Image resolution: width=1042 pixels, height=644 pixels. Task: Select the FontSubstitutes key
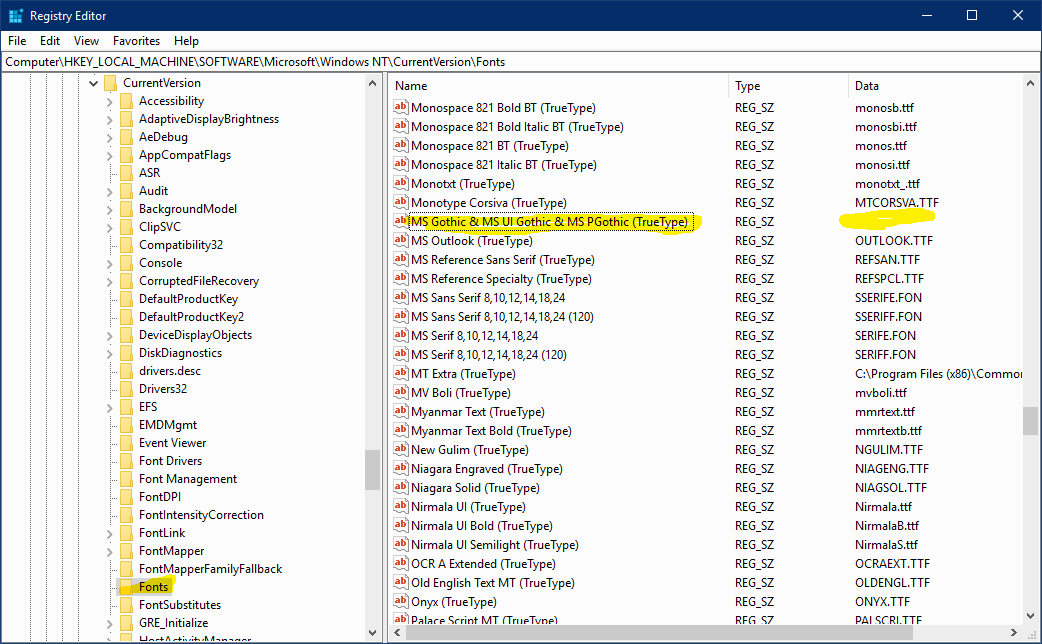pos(179,605)
